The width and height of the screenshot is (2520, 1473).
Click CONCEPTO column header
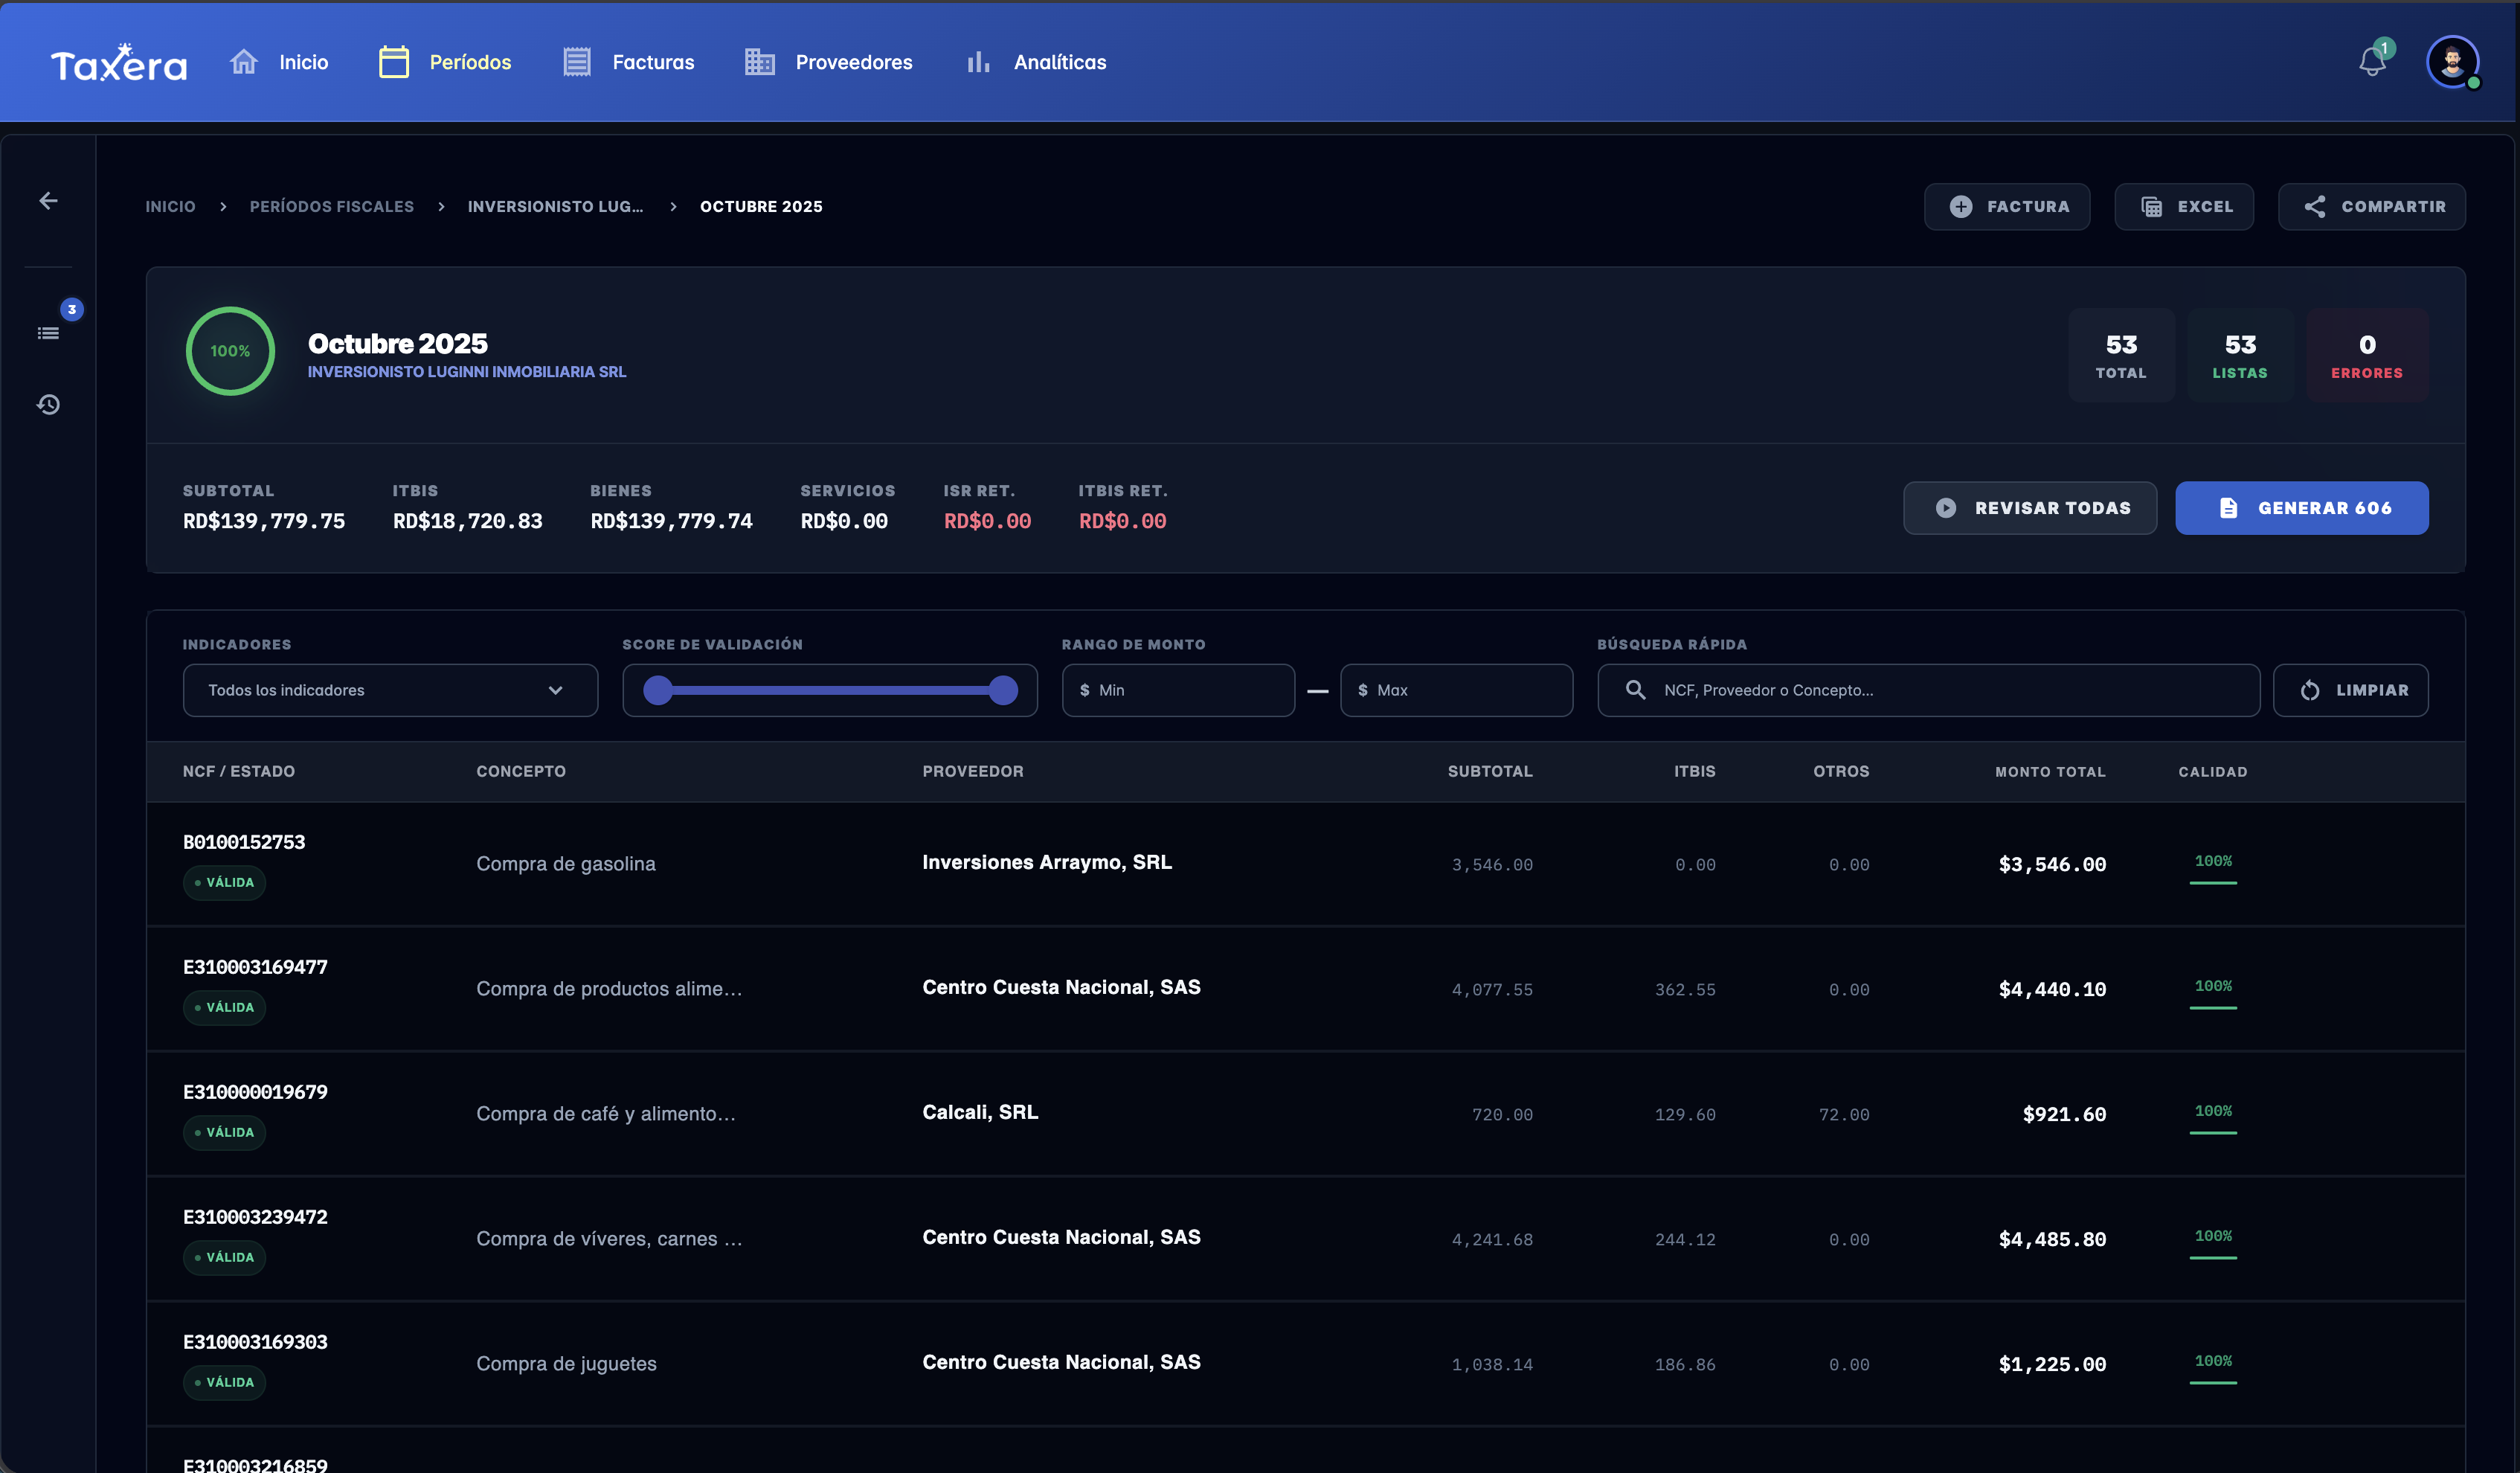pos(521,771)
